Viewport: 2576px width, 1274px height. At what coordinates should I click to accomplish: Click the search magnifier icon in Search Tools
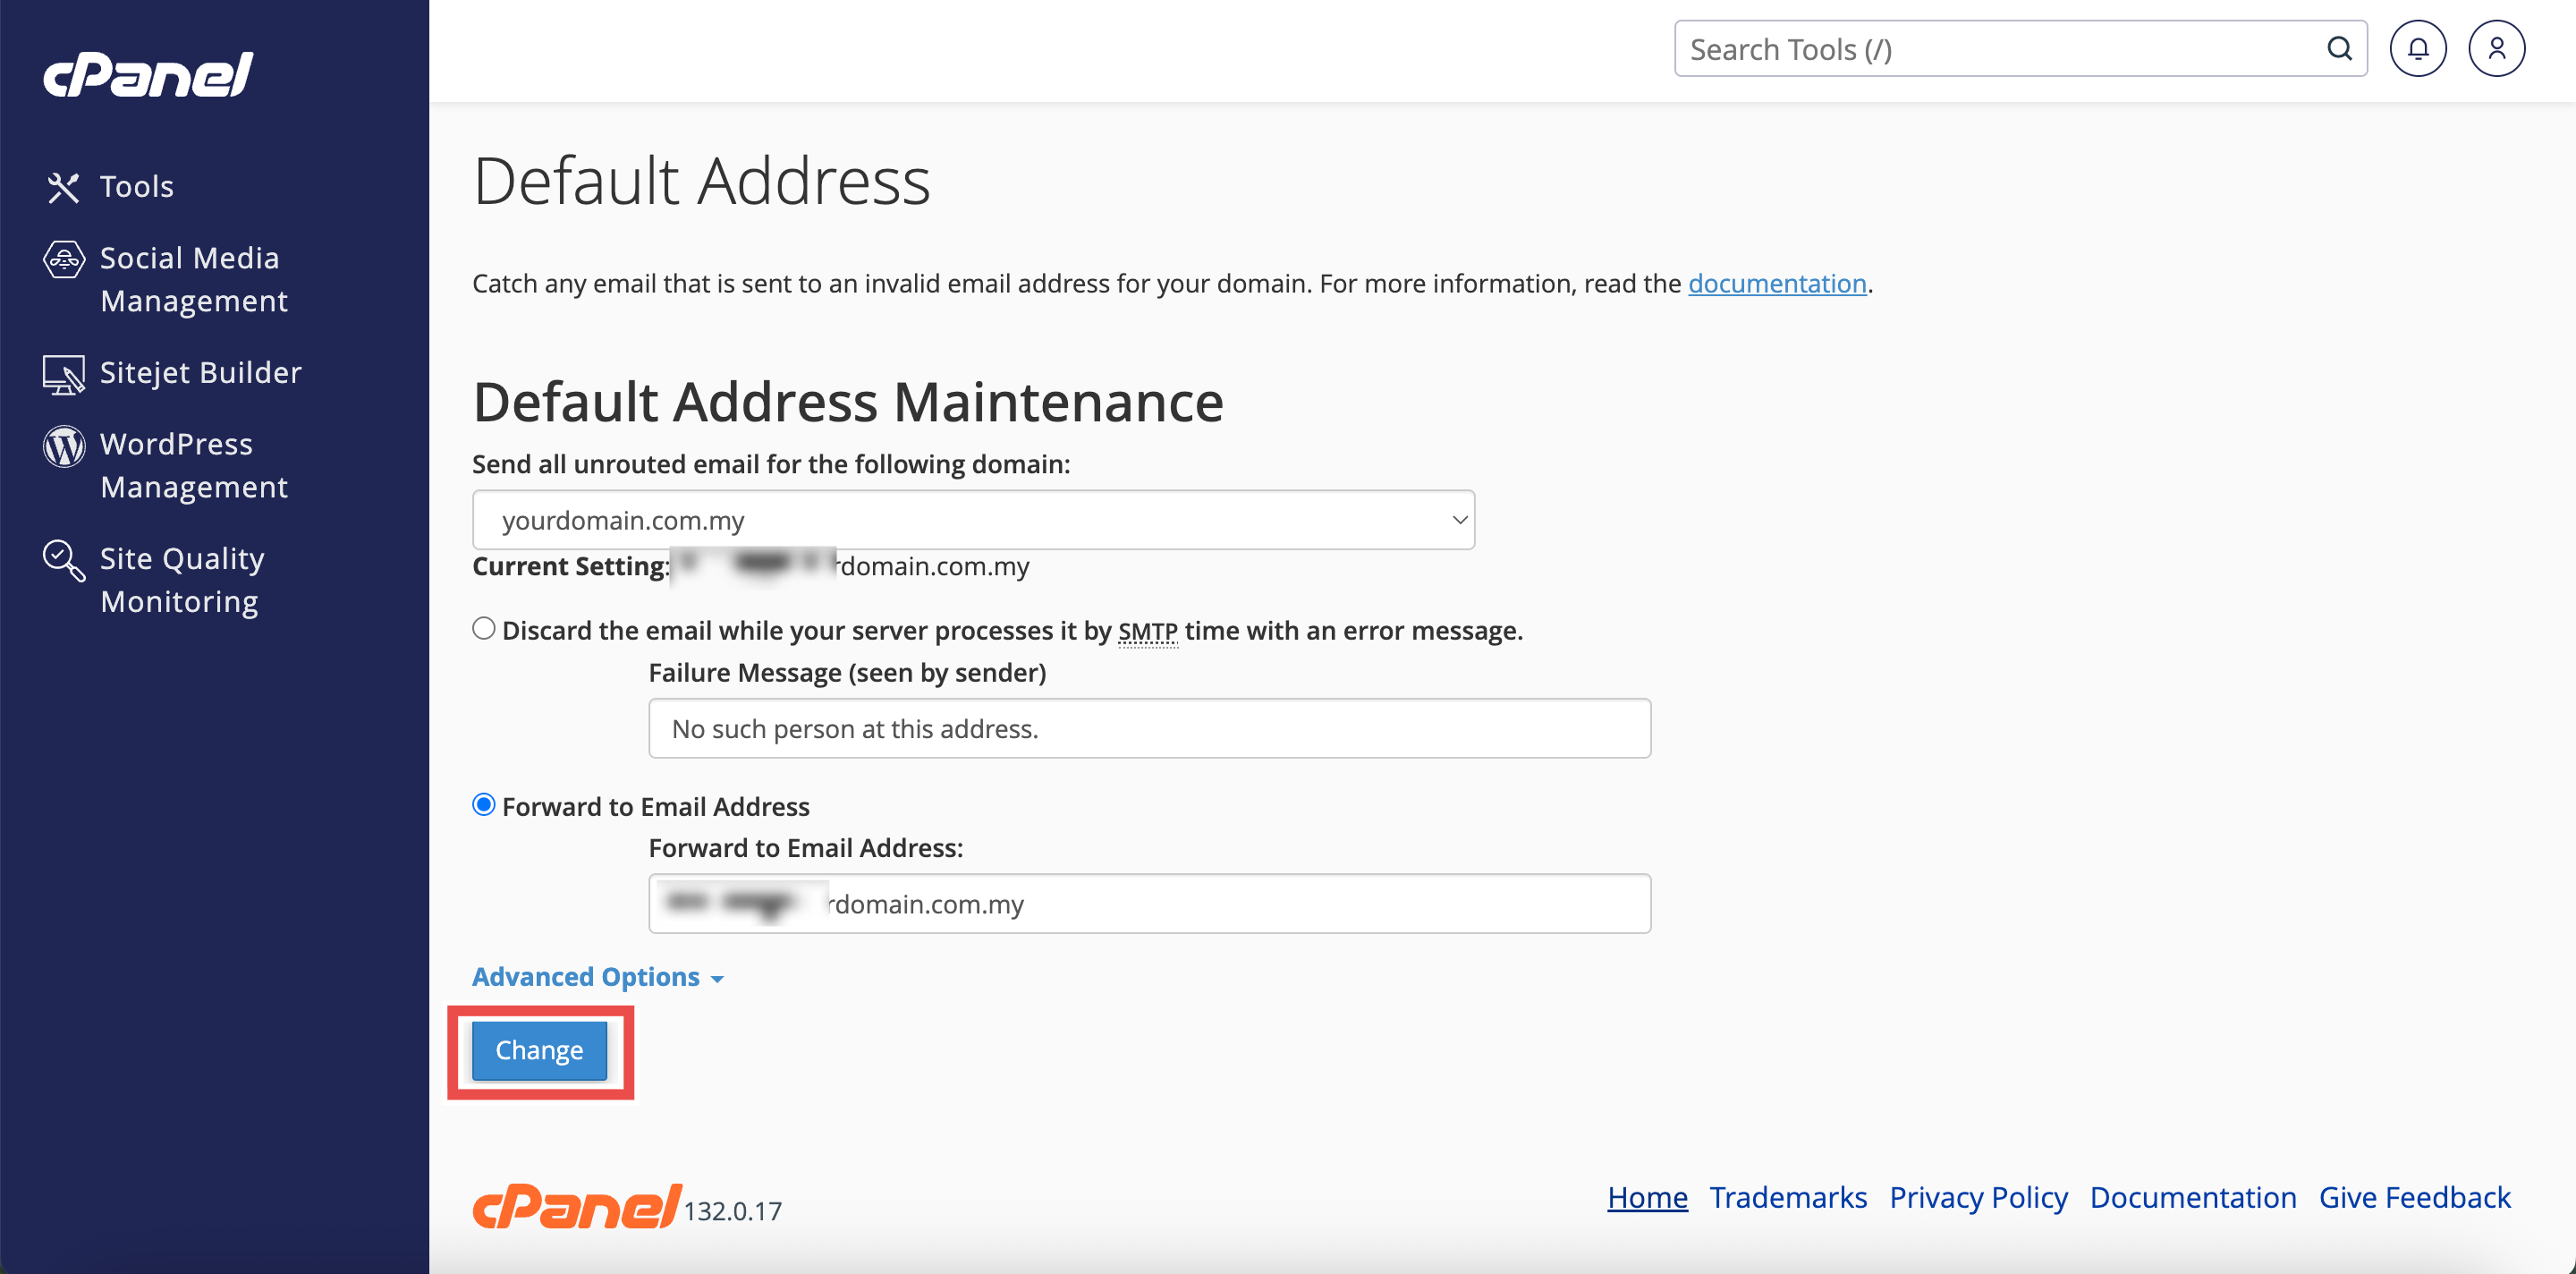2338,48
